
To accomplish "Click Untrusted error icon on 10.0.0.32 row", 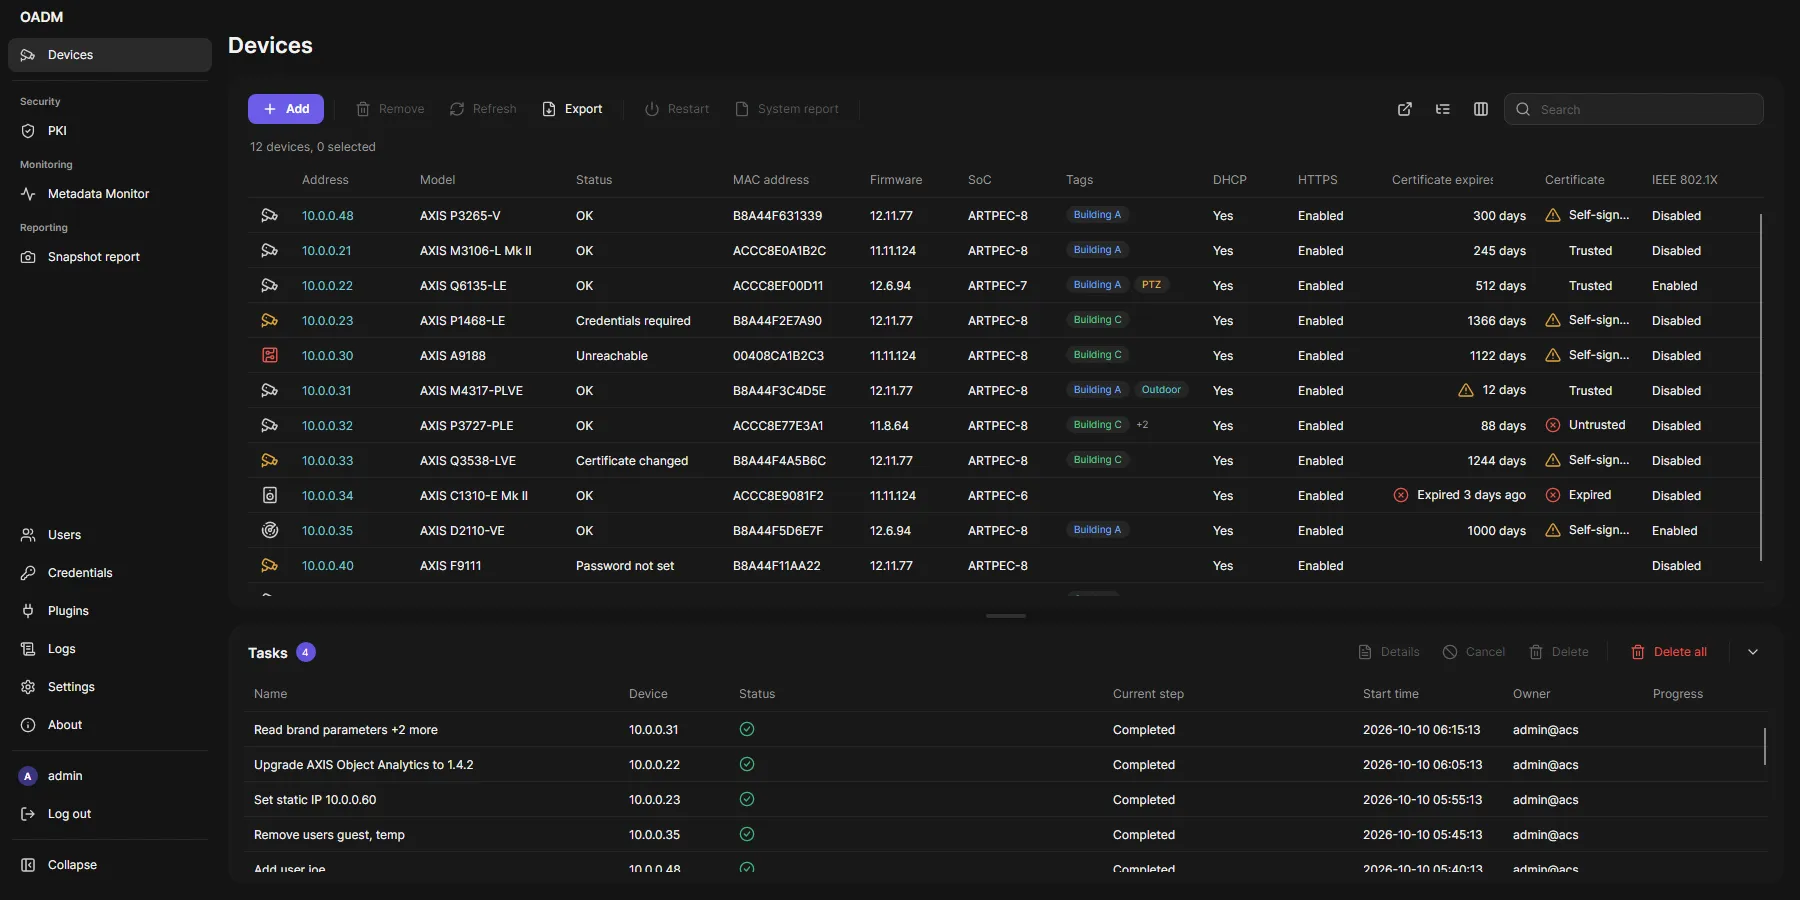I will click(1553, 425).
